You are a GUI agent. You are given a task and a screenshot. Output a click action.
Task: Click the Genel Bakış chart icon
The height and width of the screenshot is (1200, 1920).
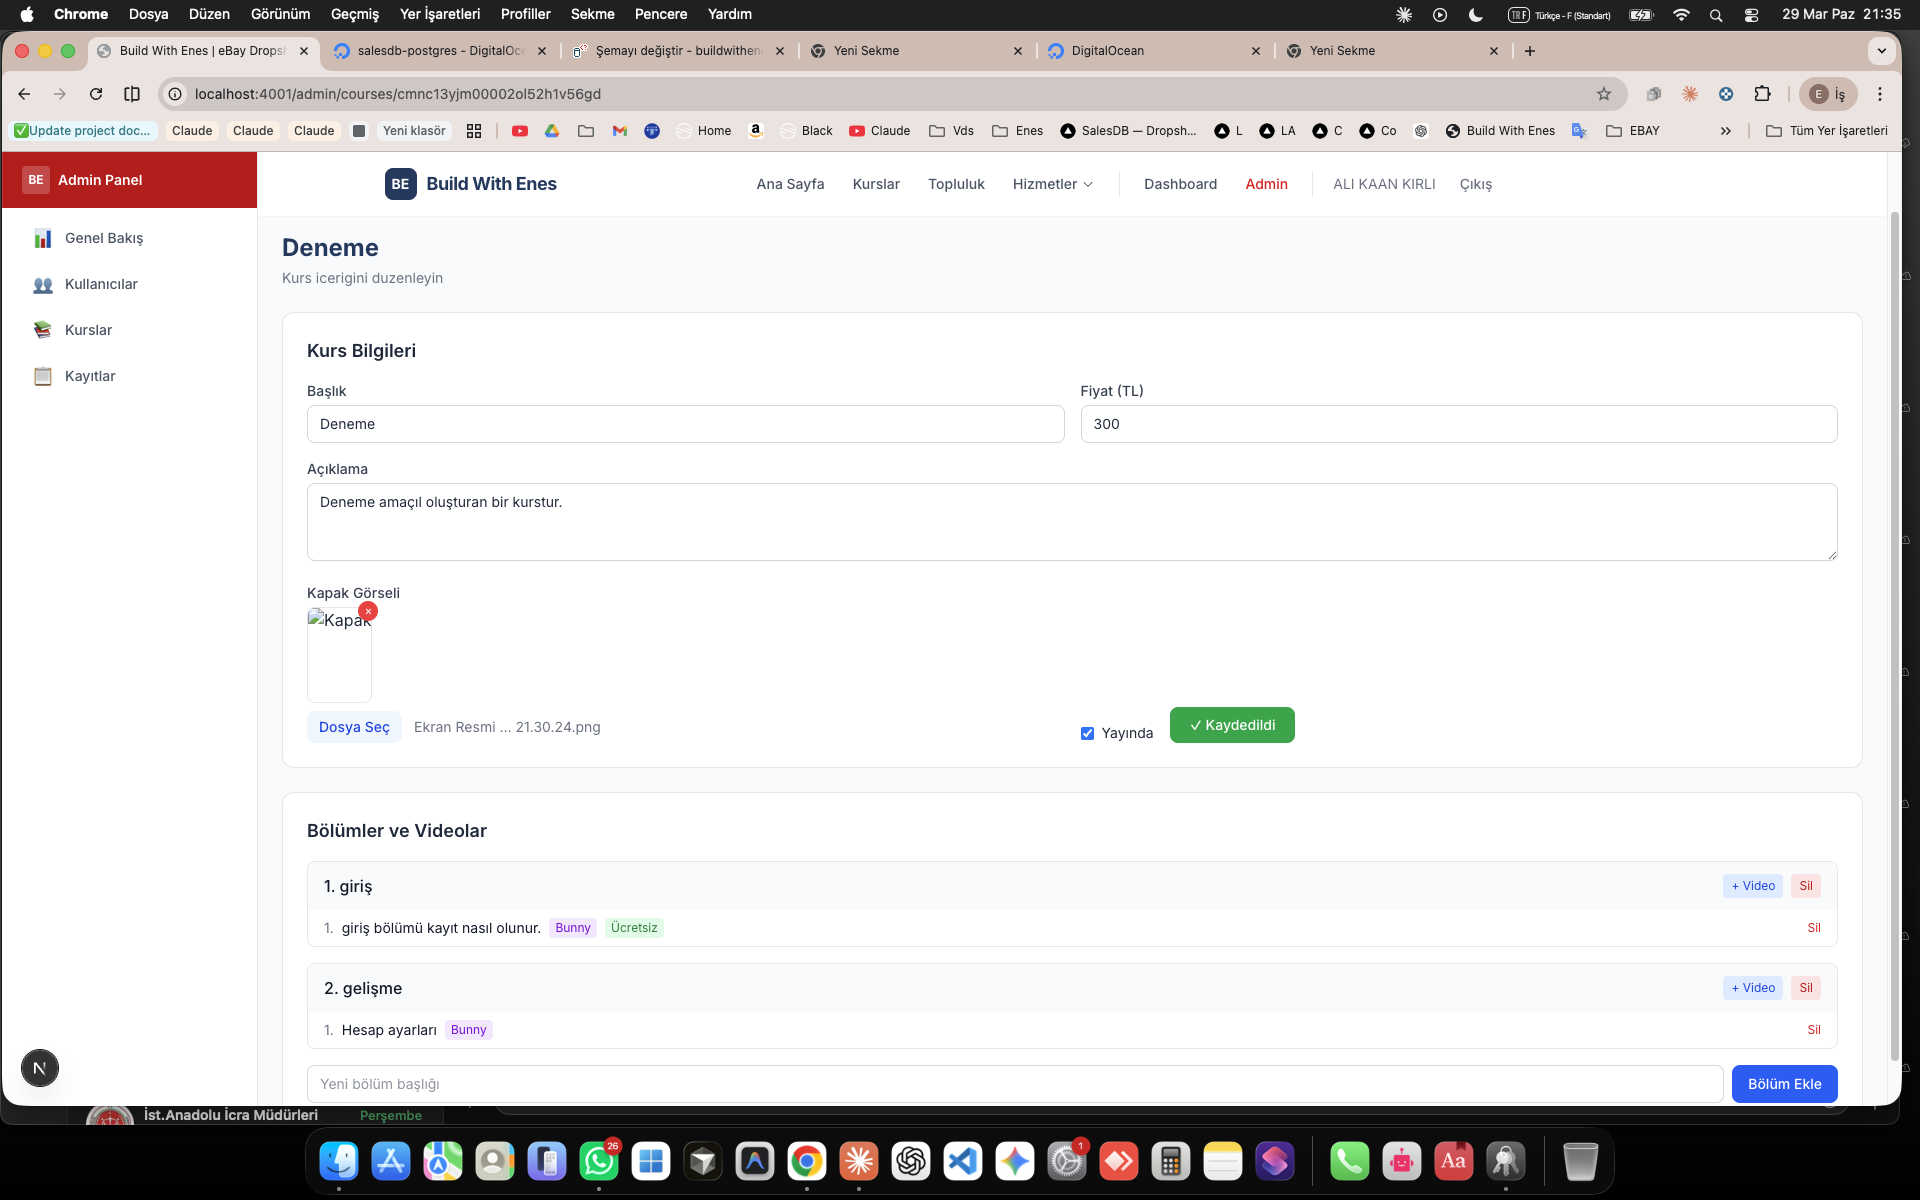coord(42,238)
